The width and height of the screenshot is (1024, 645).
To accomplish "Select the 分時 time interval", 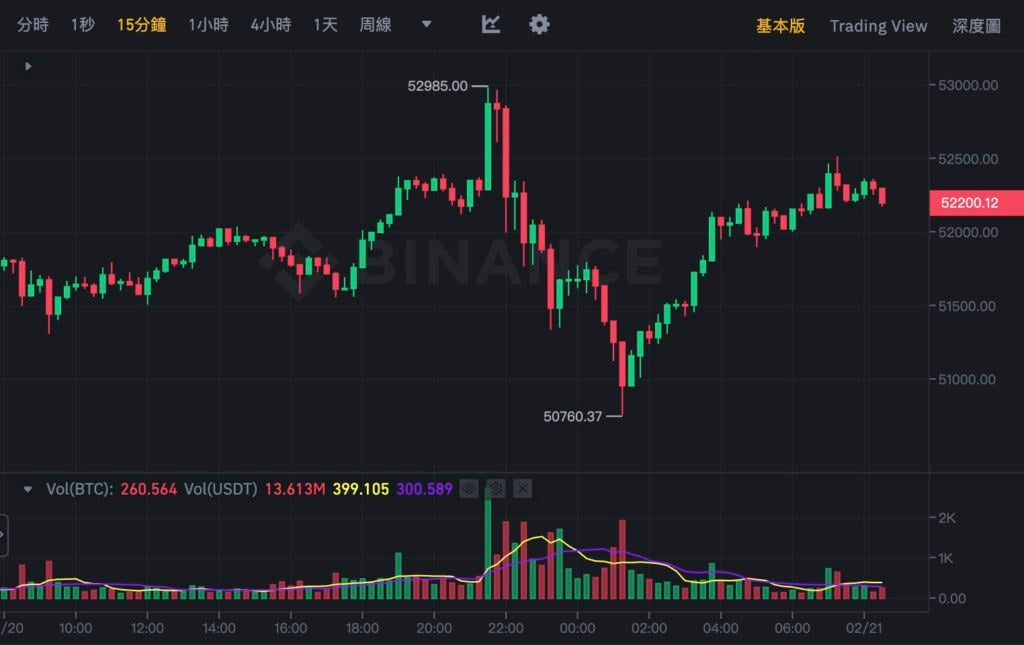I will [x=33, y=25].
